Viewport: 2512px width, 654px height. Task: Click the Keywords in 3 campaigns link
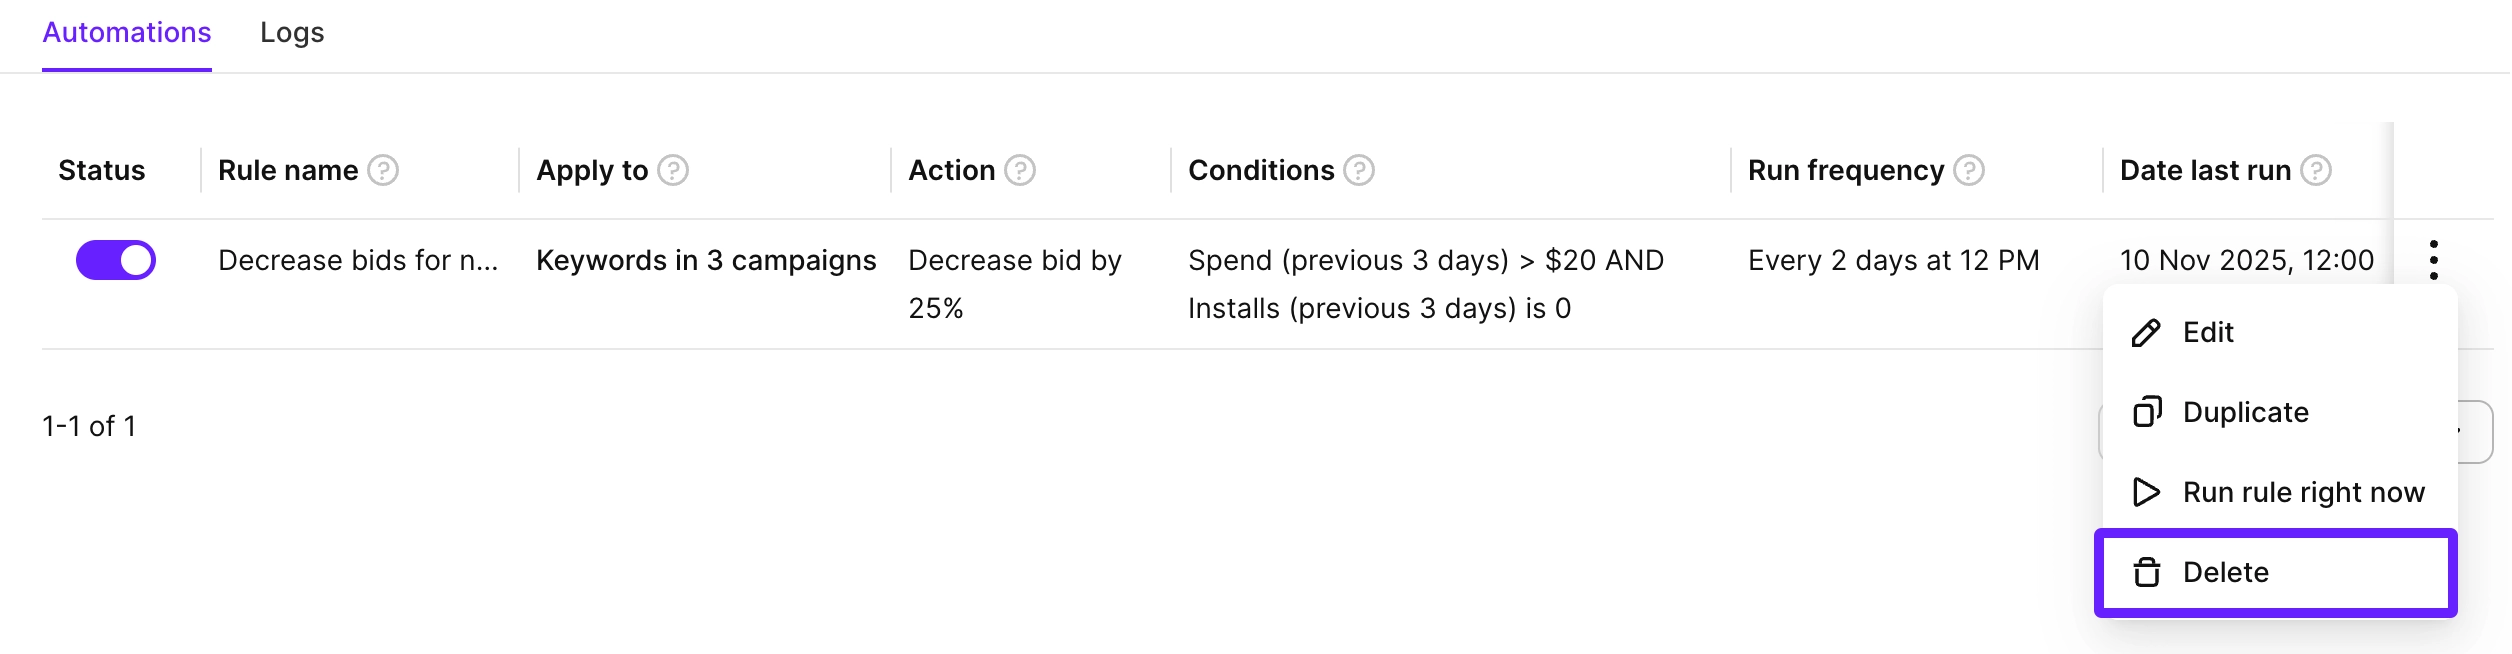pyautogui.click(x=706, y=261)
